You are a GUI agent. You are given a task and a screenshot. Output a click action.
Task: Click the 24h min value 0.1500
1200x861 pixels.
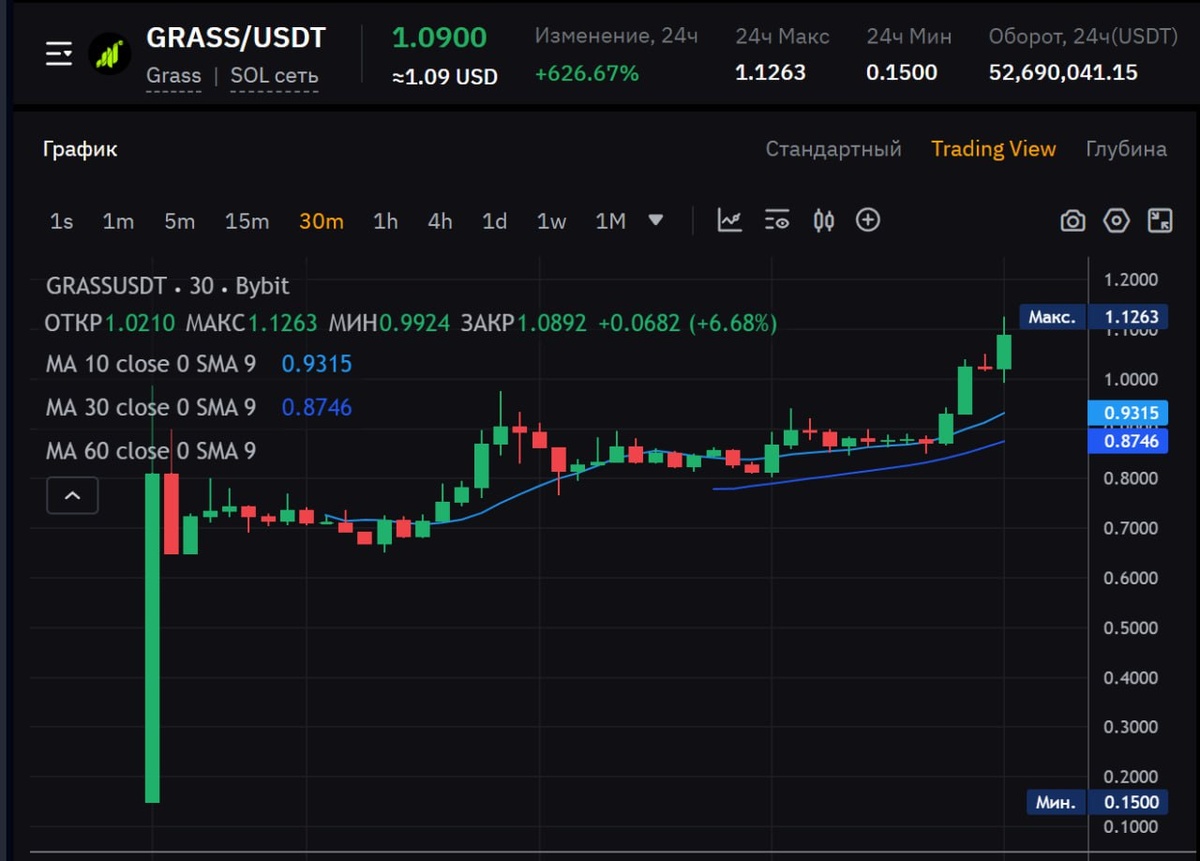point(902,73)
